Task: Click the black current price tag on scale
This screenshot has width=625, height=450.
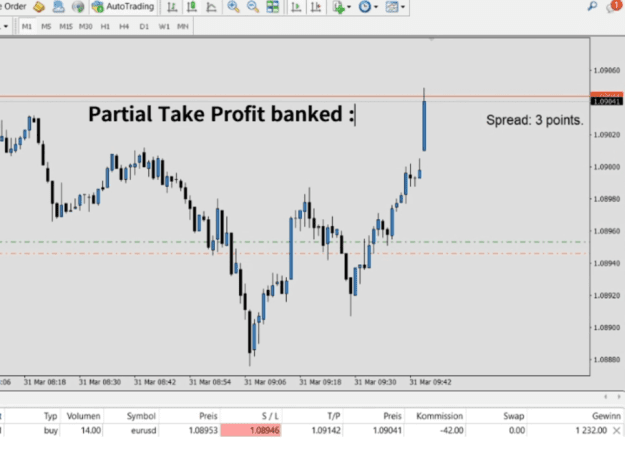Action: (x=606, y=102)
